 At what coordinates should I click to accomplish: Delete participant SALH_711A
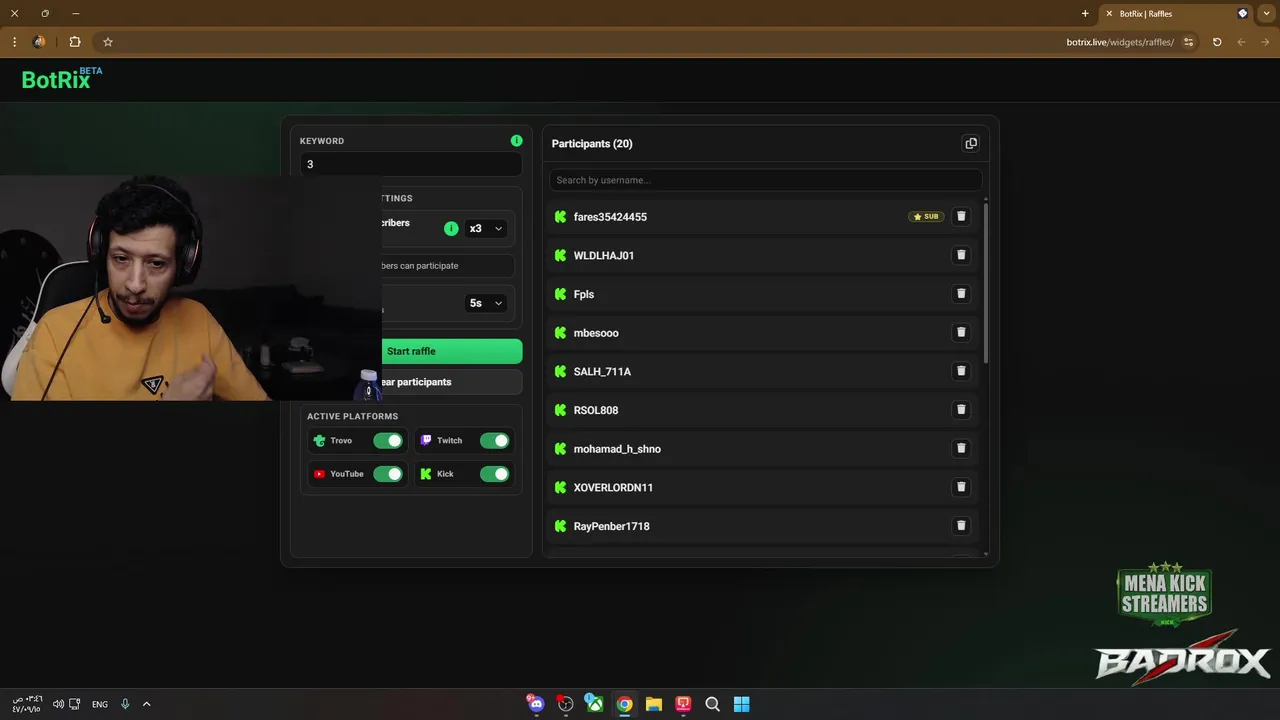tap(961, 371)
